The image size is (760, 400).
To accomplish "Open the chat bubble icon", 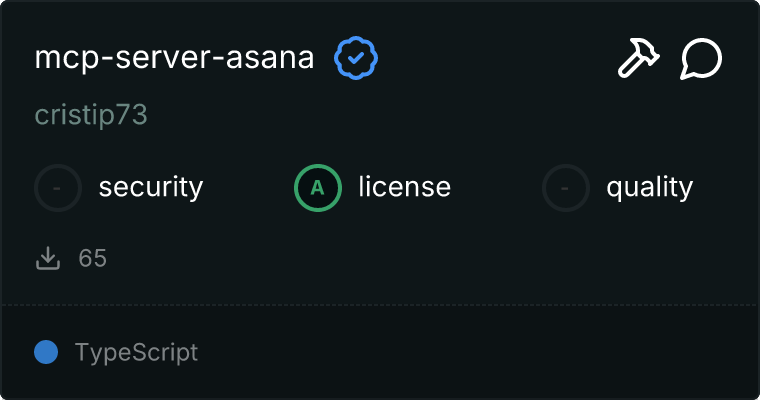I will click(x=701, y=60).
